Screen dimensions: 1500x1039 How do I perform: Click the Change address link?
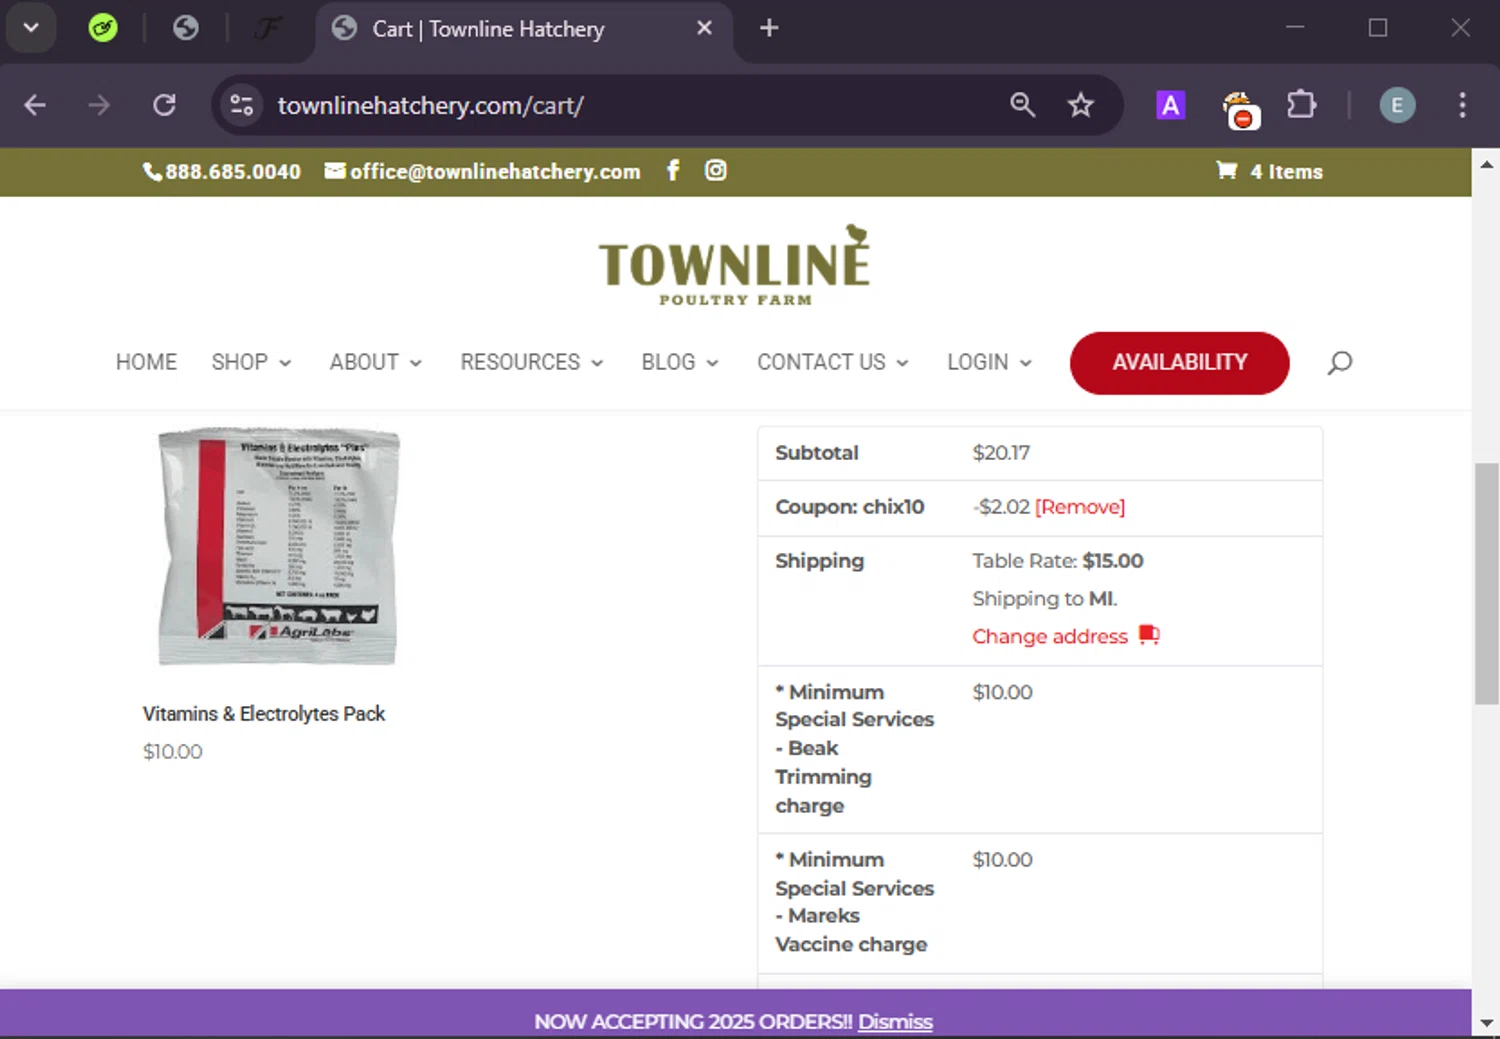[1050, 637]
